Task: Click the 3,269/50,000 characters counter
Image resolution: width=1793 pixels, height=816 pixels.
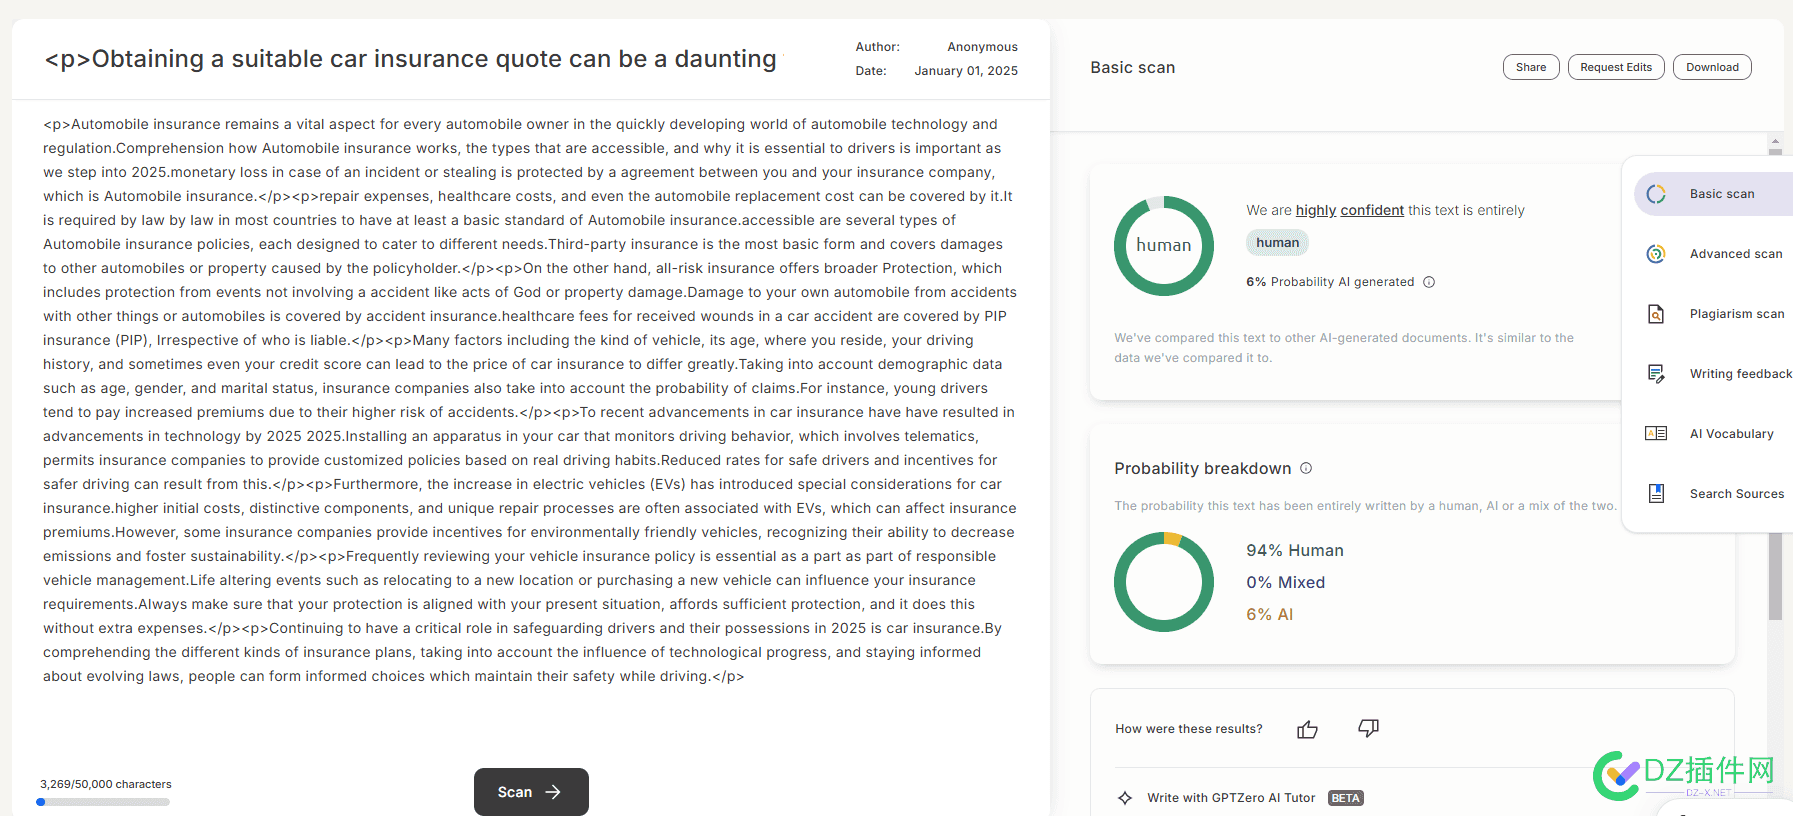Action: (x=106, y=784)
